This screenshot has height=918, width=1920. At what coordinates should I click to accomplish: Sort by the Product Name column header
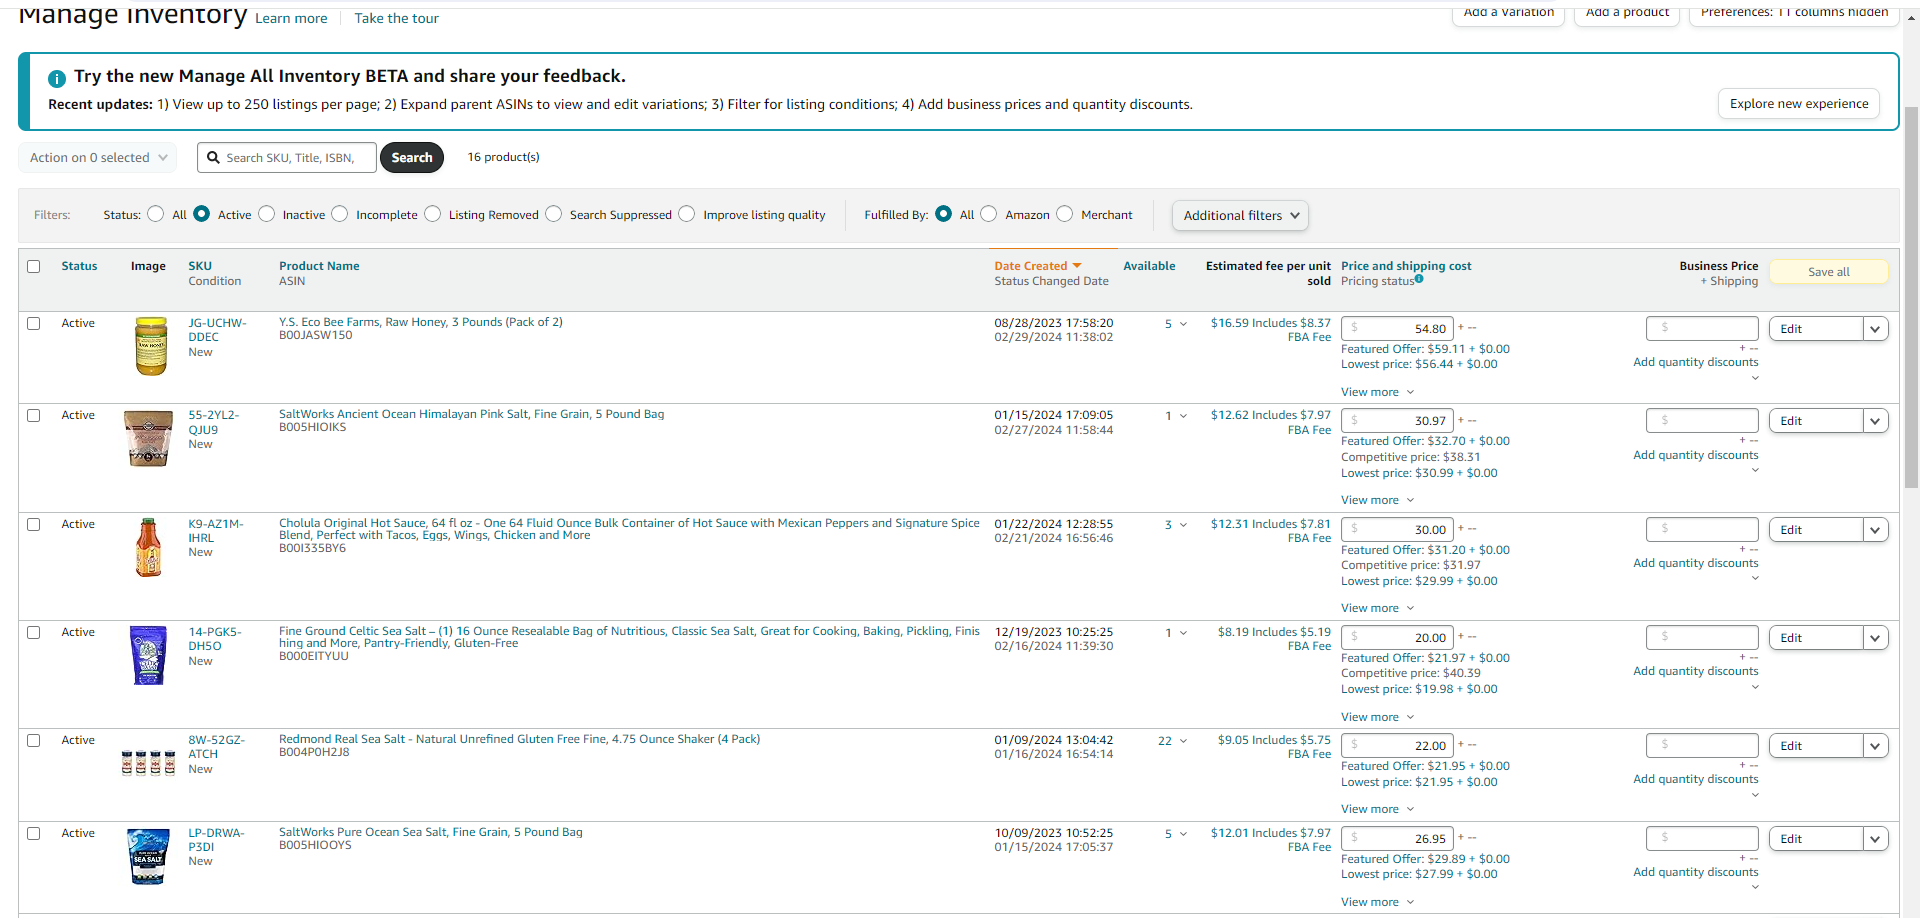point(319,266)
